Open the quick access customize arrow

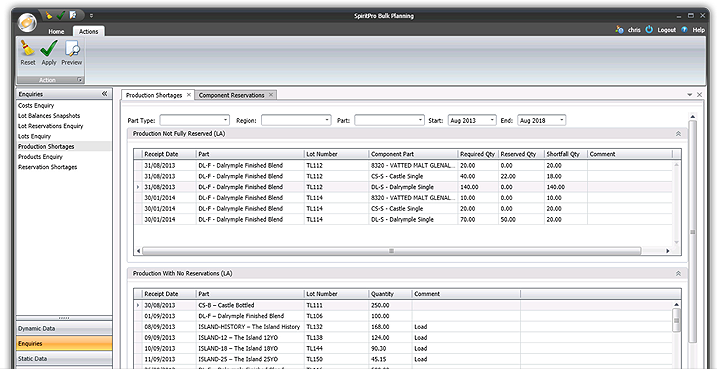(x=91, y=16)
